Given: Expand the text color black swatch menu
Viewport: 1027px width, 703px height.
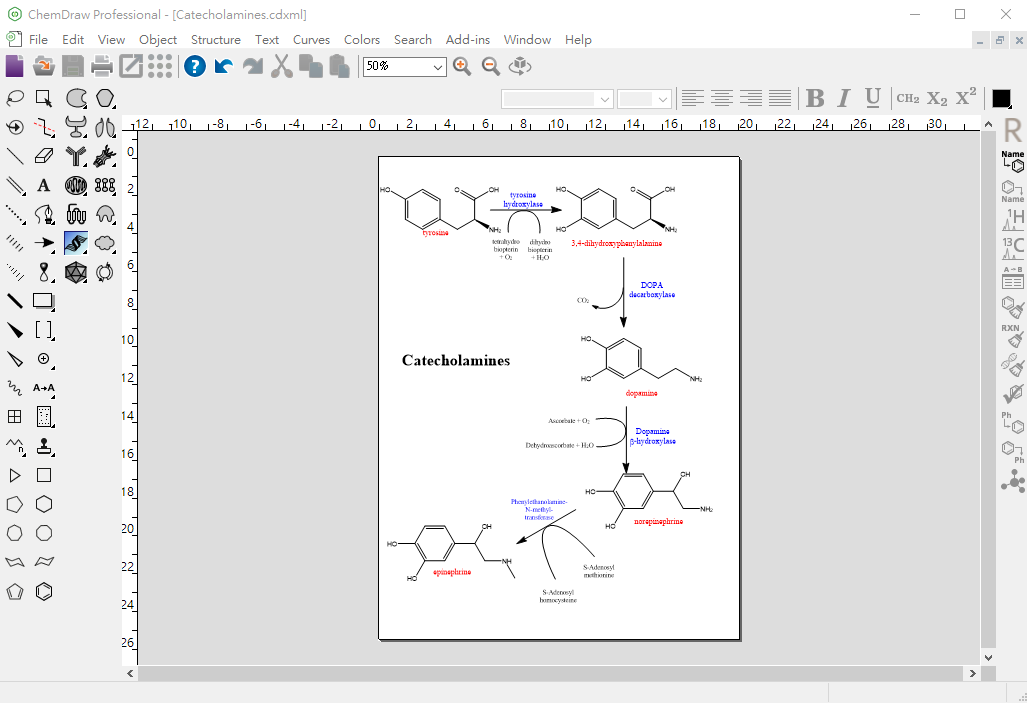Looking at the screenshot, I should click(1002, 98).
